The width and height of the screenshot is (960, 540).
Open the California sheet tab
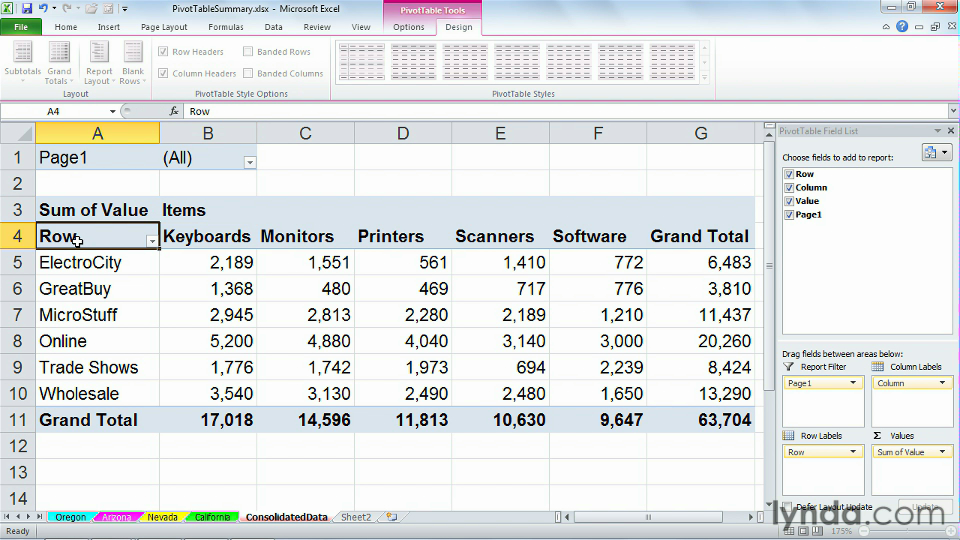(x=212, y=517)
